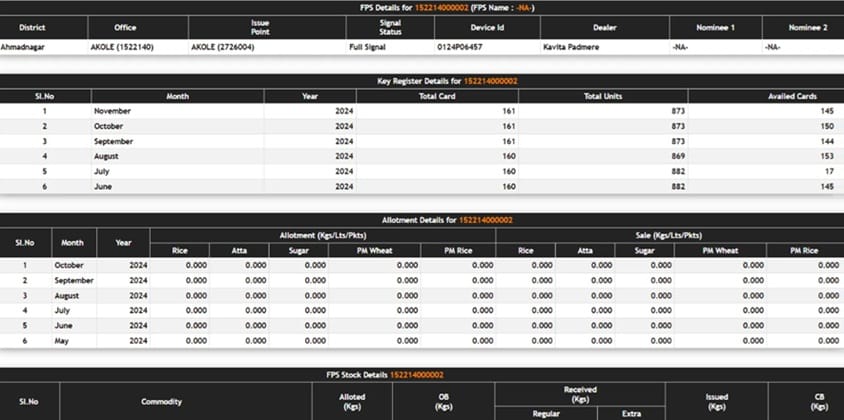Click September row in Key Register table

[x=422, y=141]
